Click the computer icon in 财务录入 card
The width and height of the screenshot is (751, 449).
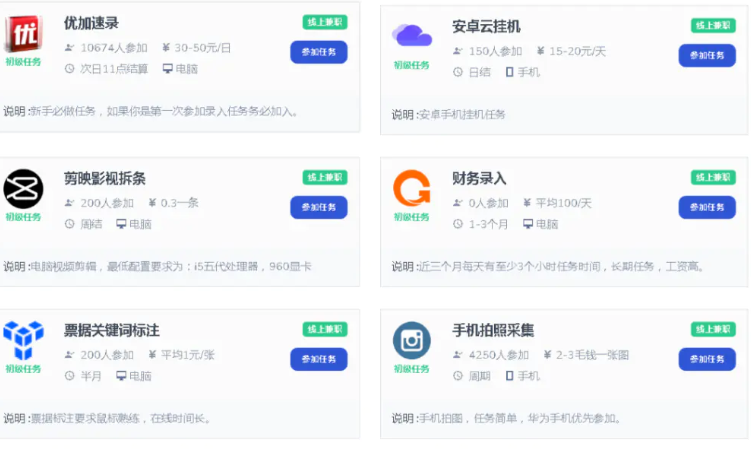[528, 224]
